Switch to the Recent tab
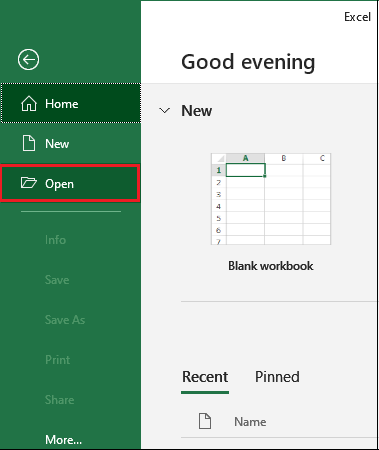 205,377
